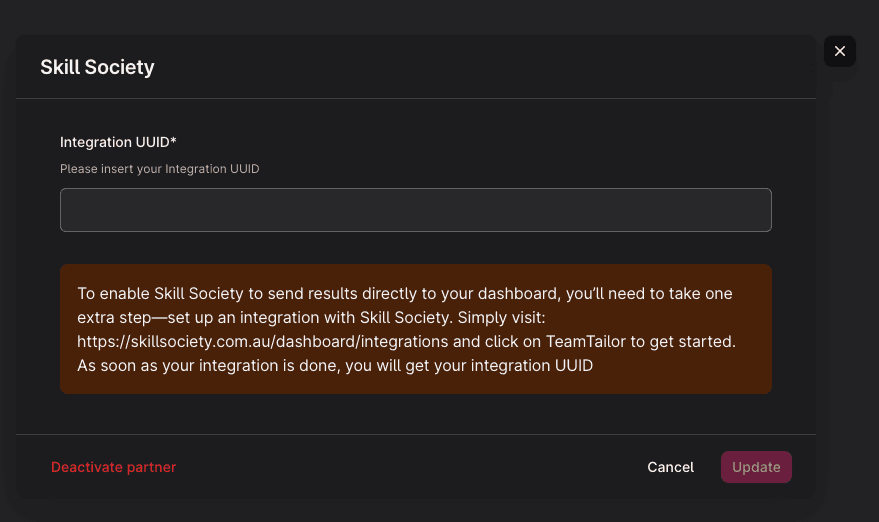879x522 pixels.
Task: Focus the Integration UUID input field
Action: click(415, 210)
